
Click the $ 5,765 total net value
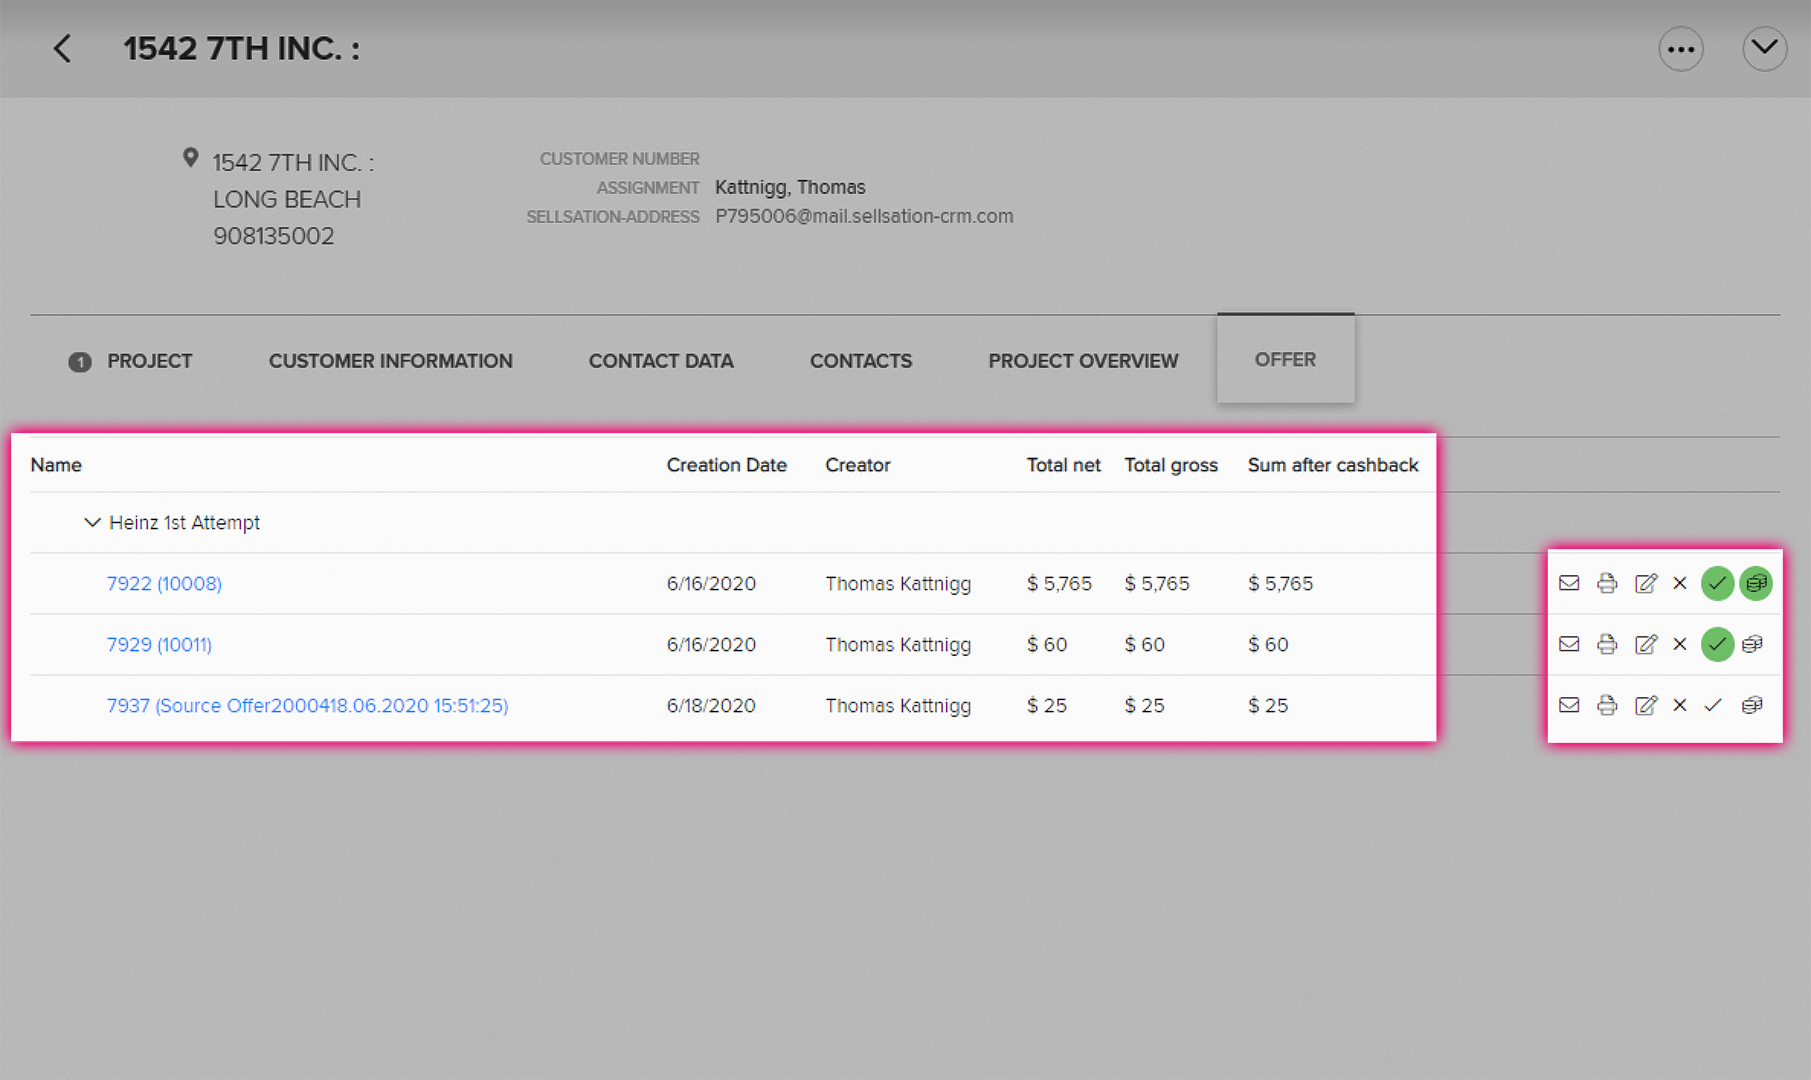point(1059,584)
